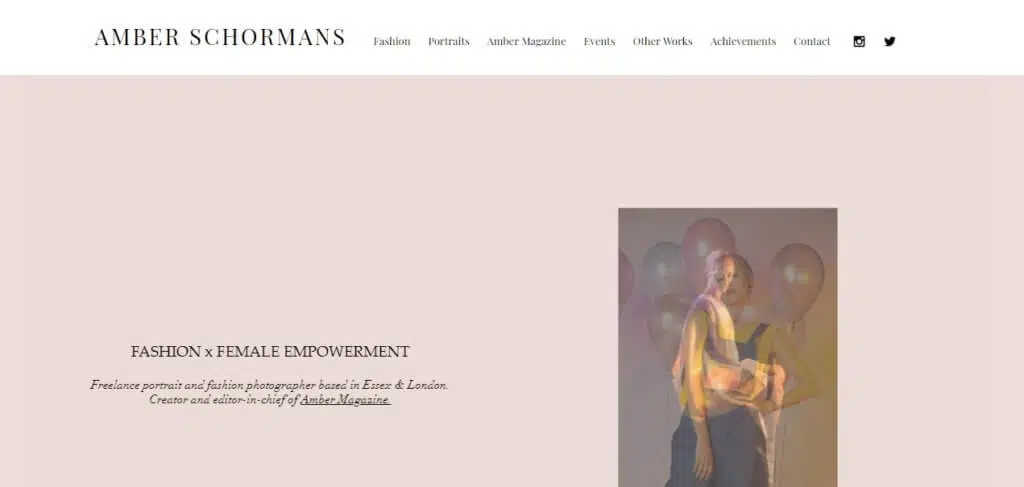Click the FASHION x FEMALE EMPOWERMENT heading

tap(270, 352)
